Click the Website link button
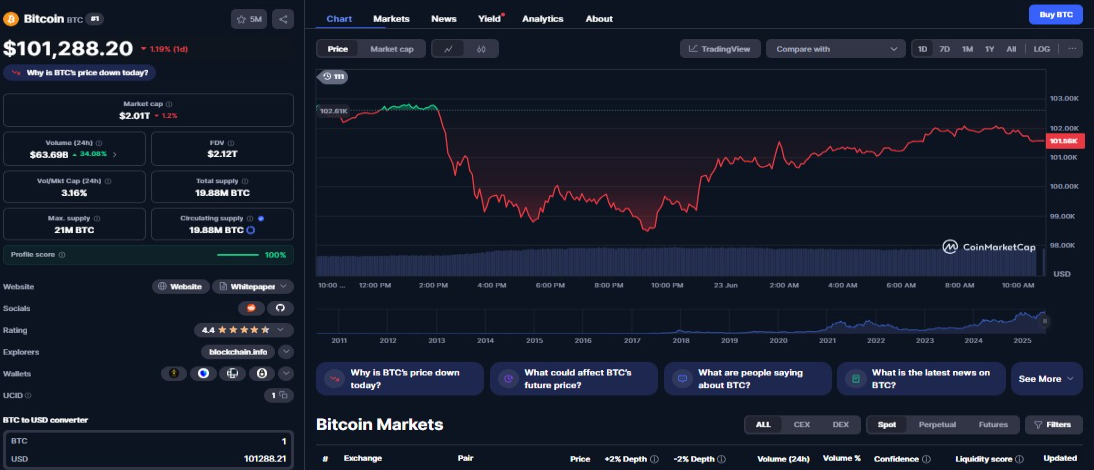The width and height of the screenshot is (1094, 470). 181,287
